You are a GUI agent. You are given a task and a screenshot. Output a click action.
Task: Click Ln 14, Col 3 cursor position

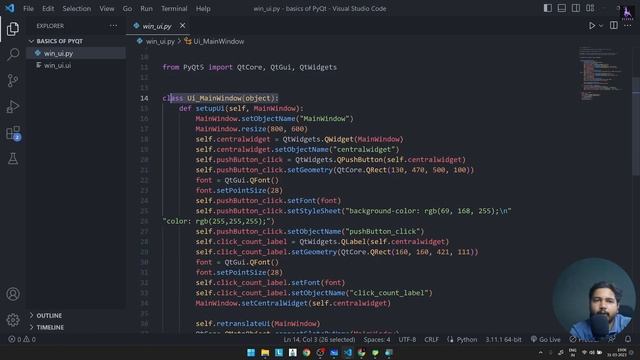(x=319, y=339)
